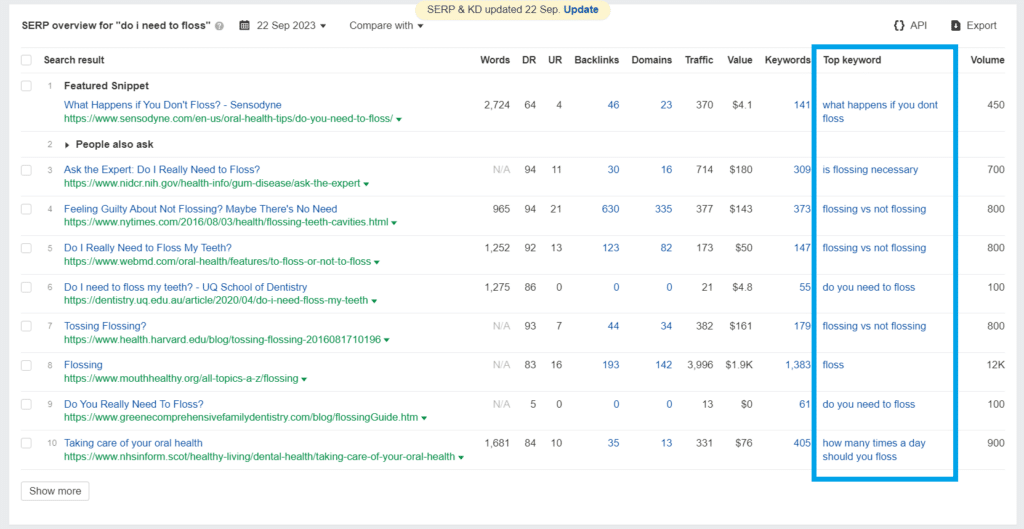Click the Update link in the yellow banner
The width and height of the screenshot is (1024, 529).
click(x=580, y=10)
